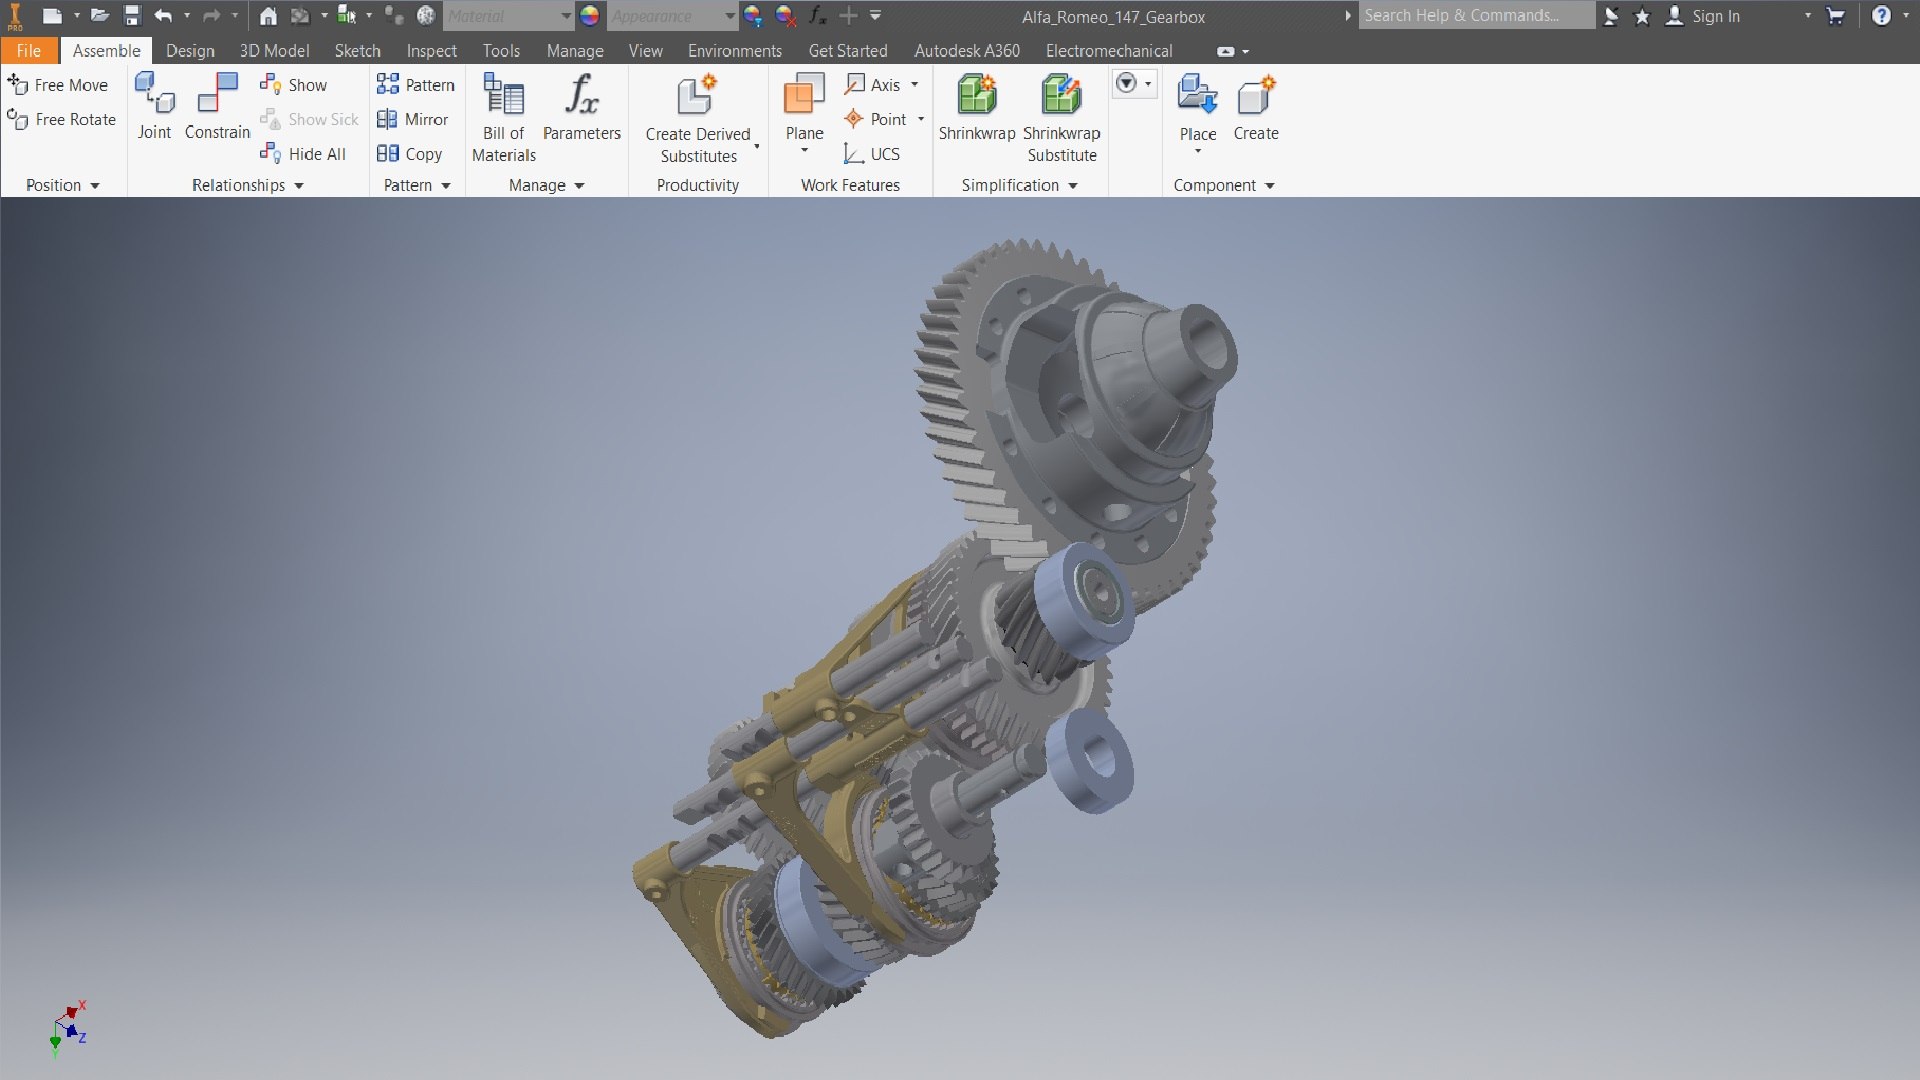Expand the Component panel
Image resolution: width=1920 pixels, height=1080 pixels.
click(x=1224, y=185)
